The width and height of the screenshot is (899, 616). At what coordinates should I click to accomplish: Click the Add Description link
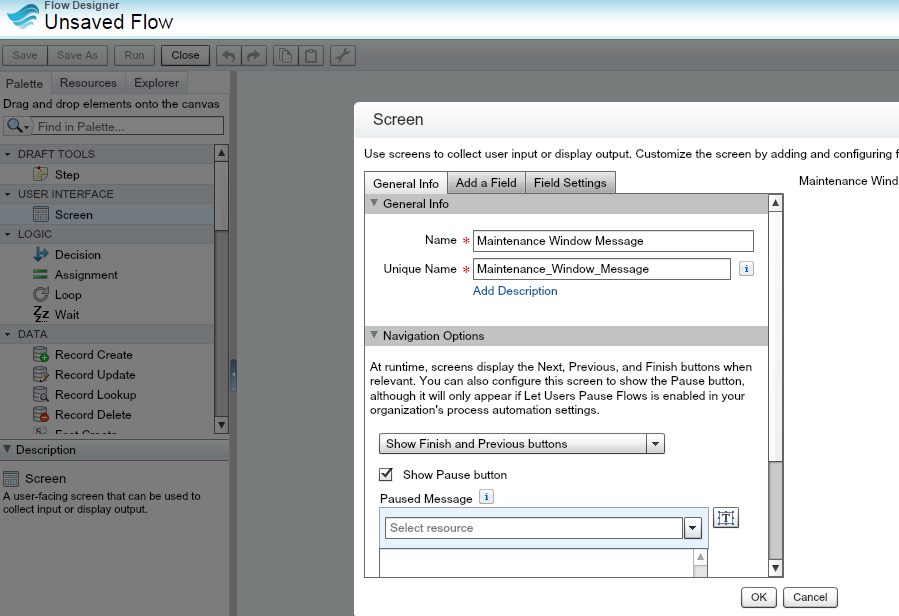pos(514,290)
